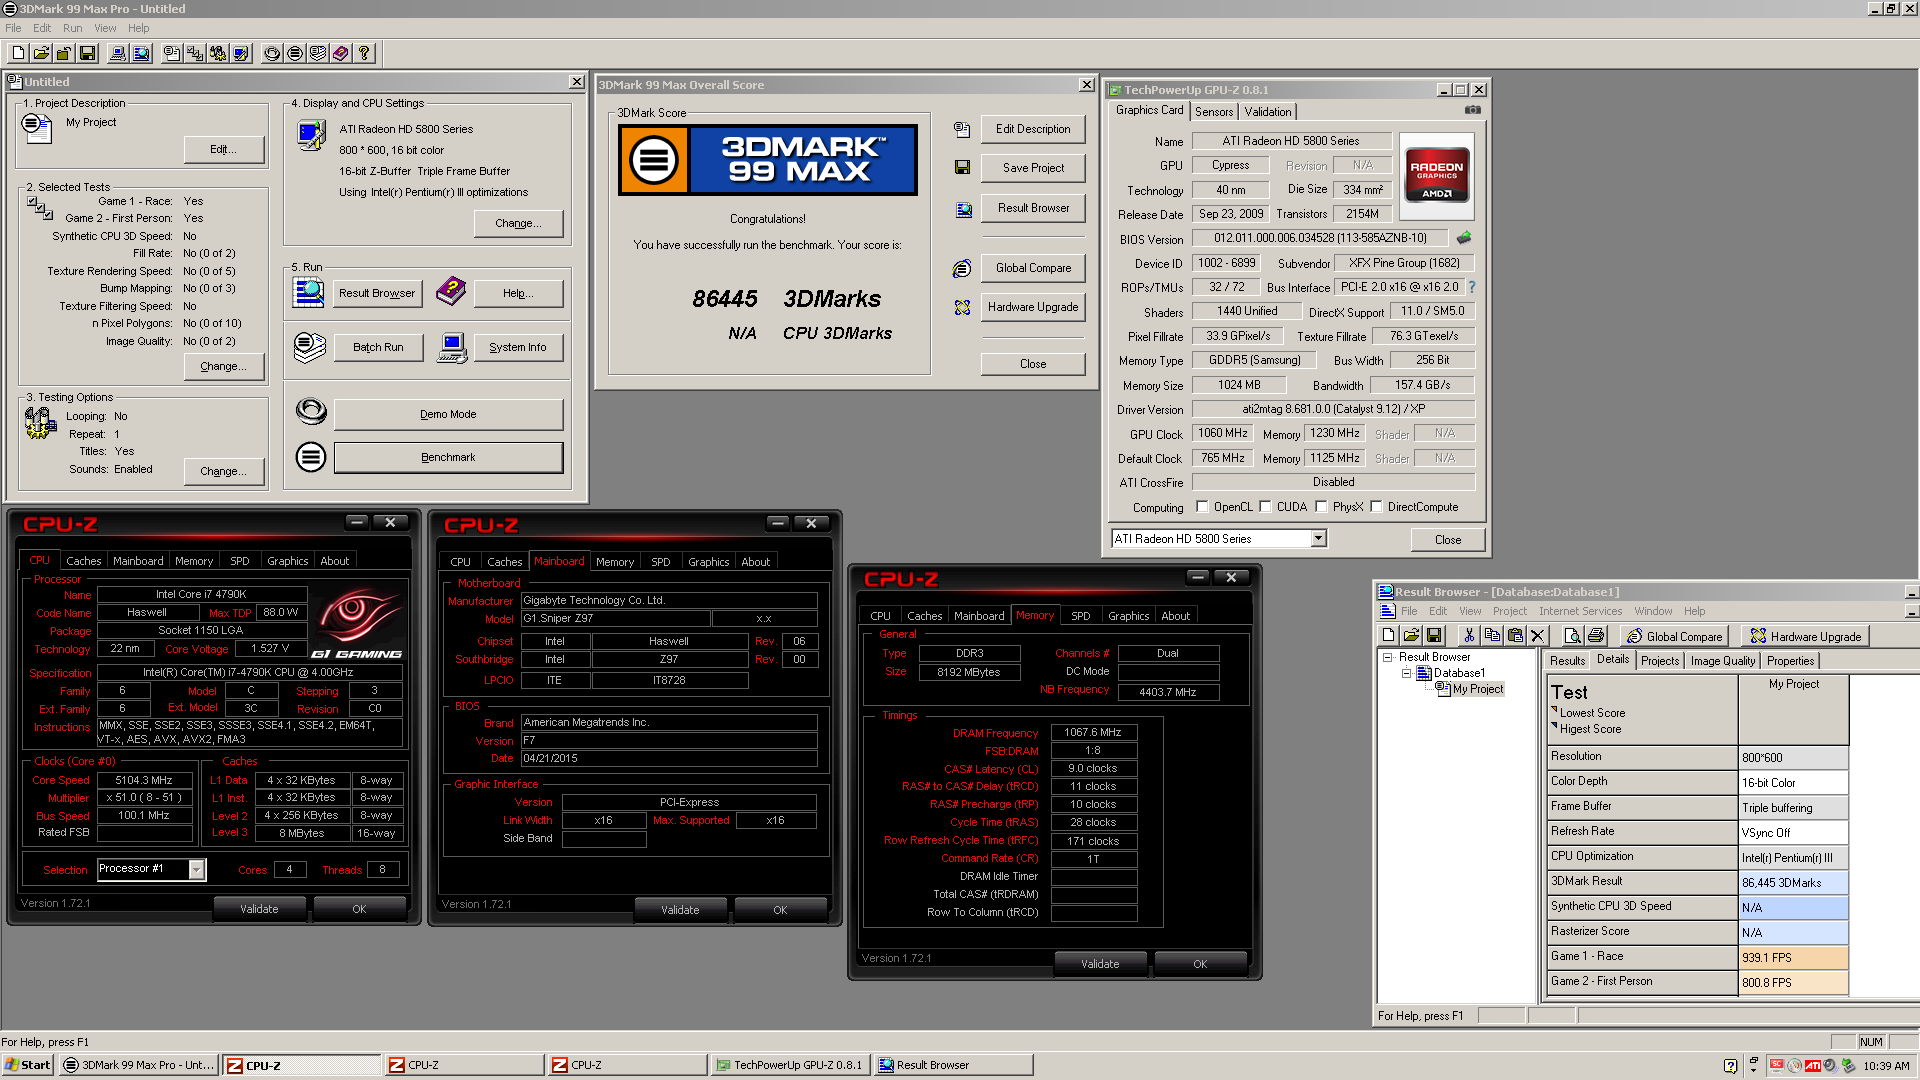The height and width of the screenshot is (1080, 1920).
Task: Click the Demo Mode ring icon in Run section
Action: point(311,411)
